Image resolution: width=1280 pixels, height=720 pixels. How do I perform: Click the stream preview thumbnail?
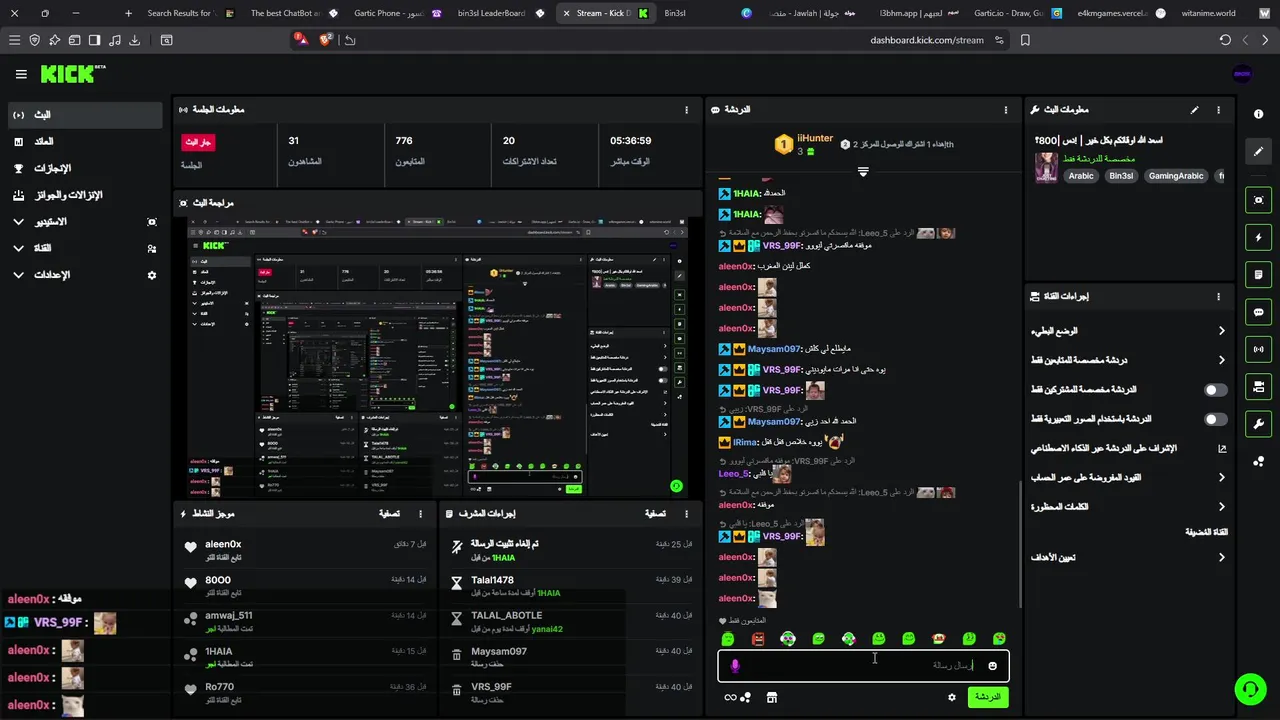pos(438,356)
